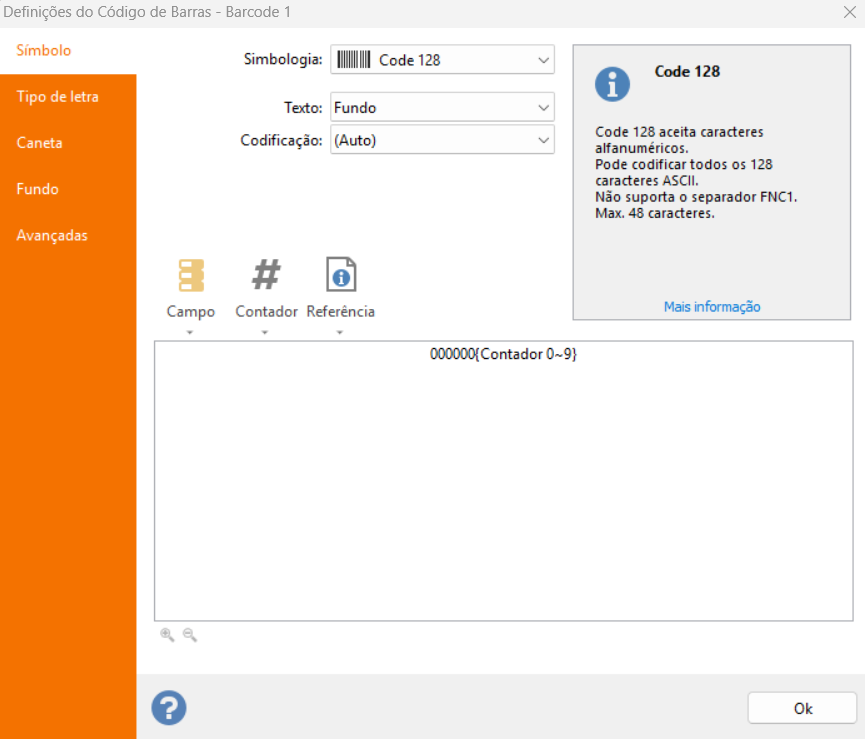This screenshot has height=739, width=865.
Task: Click the zoom in magnifier icon
Action: coord(167,635)
